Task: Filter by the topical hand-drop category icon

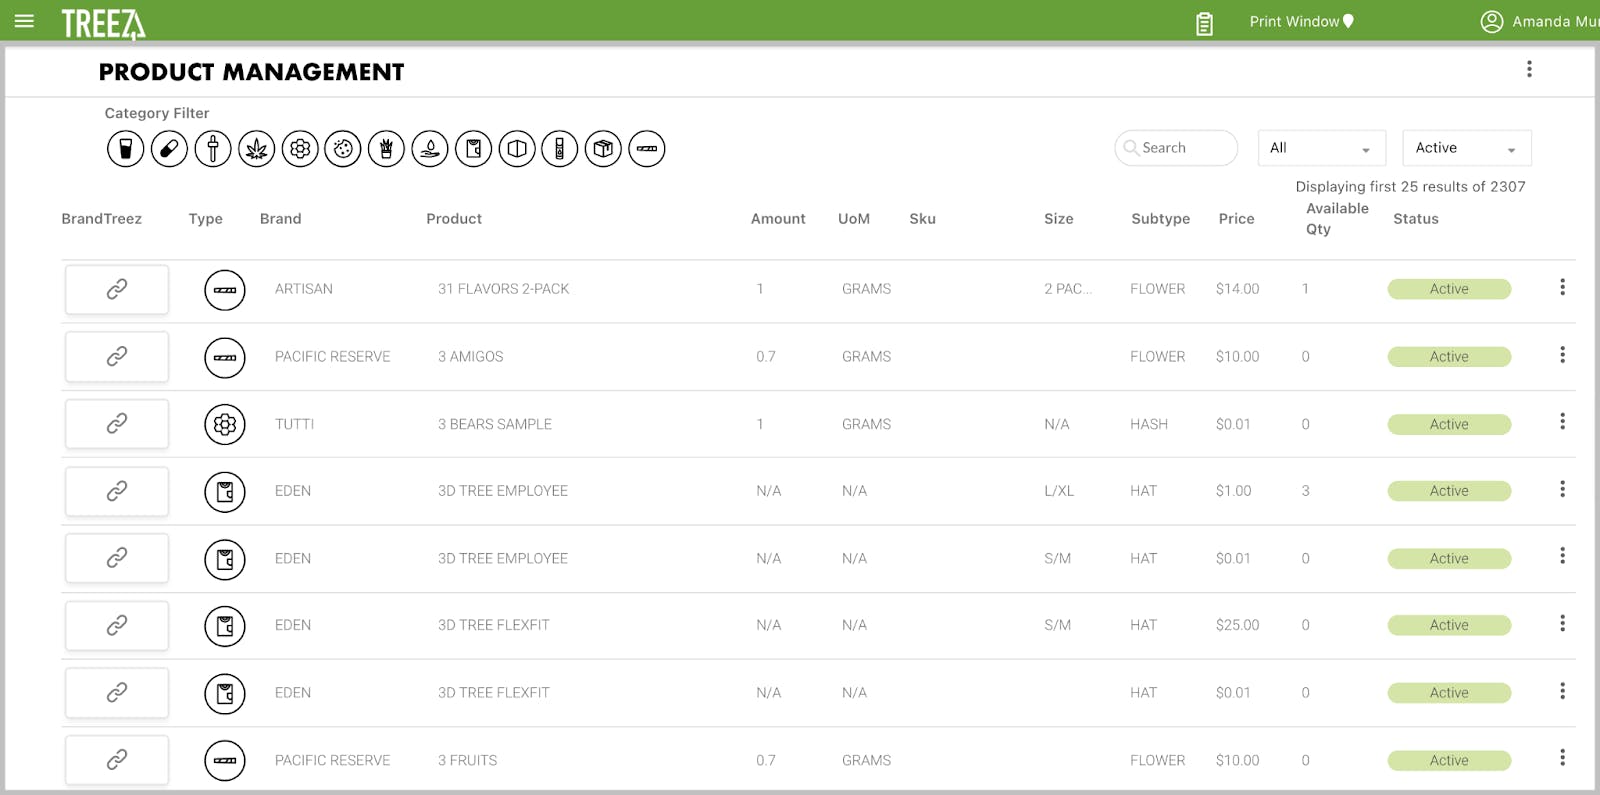Action: (x=430, y=149)
